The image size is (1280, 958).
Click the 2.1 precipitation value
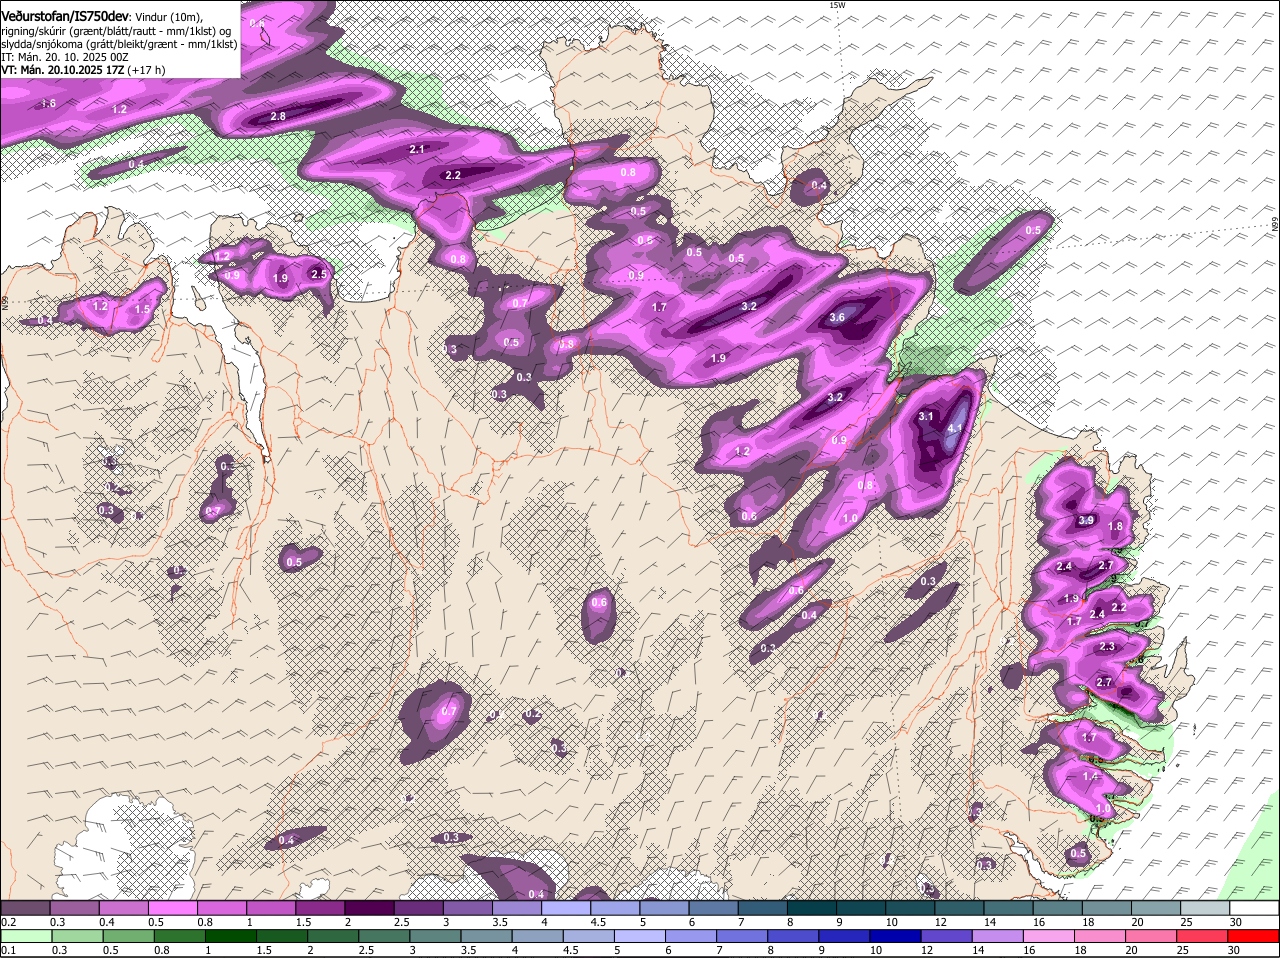tap(418, 149)
